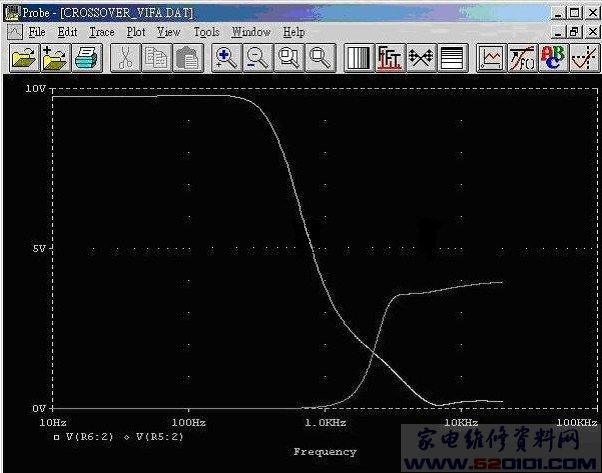Viewport: 602px width, 473px height.
Task: Click the Performance Analysis checkered-flags icon
Action: (422, 58)
